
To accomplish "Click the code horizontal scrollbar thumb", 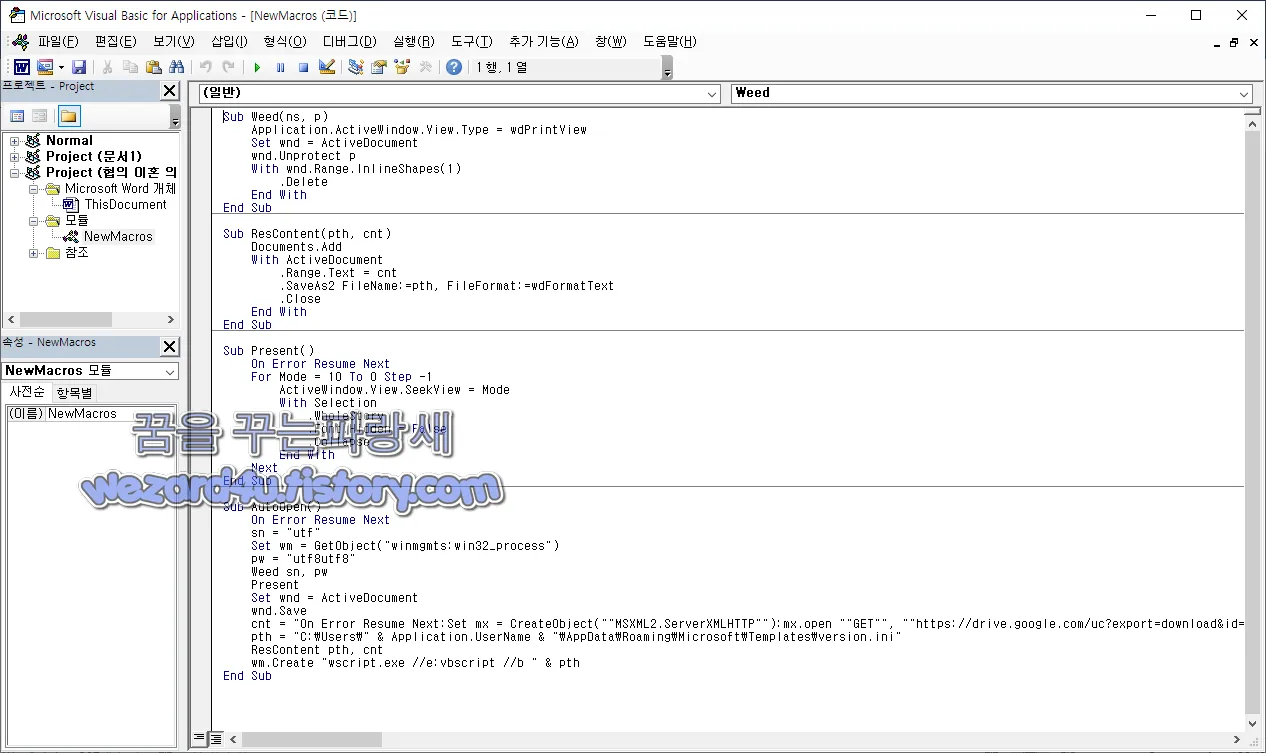I will pos(311,740).
